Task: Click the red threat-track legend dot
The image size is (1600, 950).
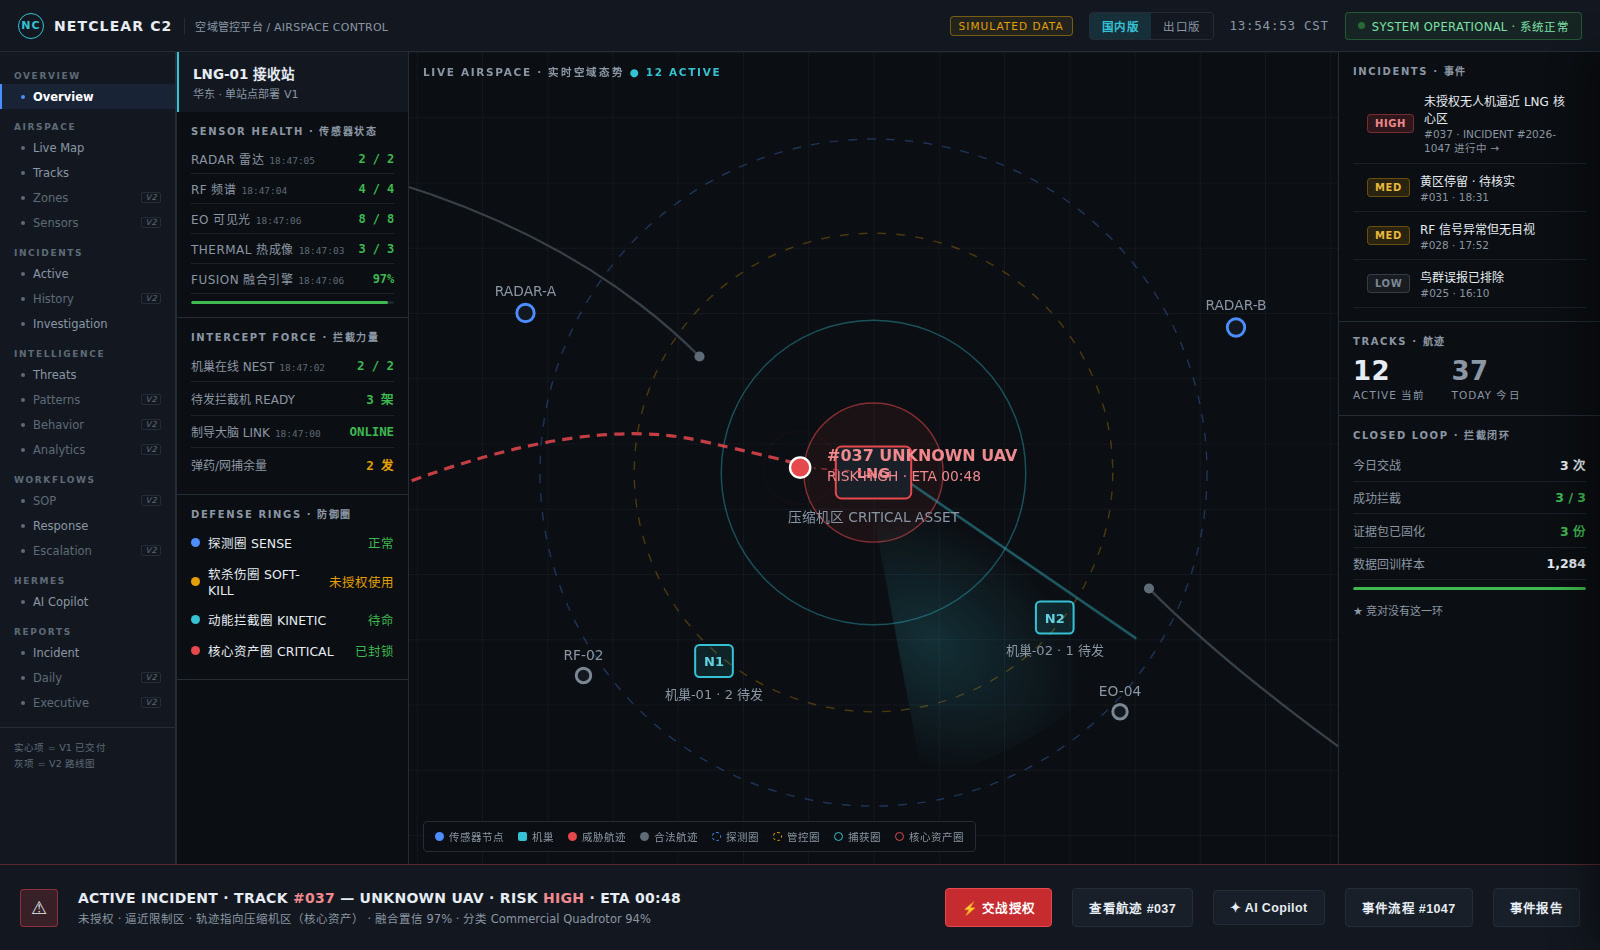Action: point(572,837)
